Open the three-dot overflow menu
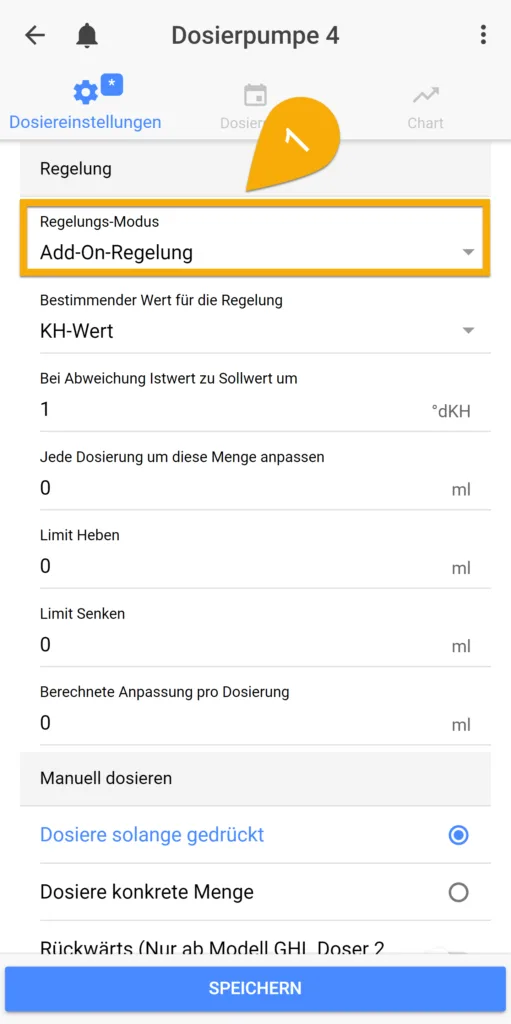 point(483,35)
